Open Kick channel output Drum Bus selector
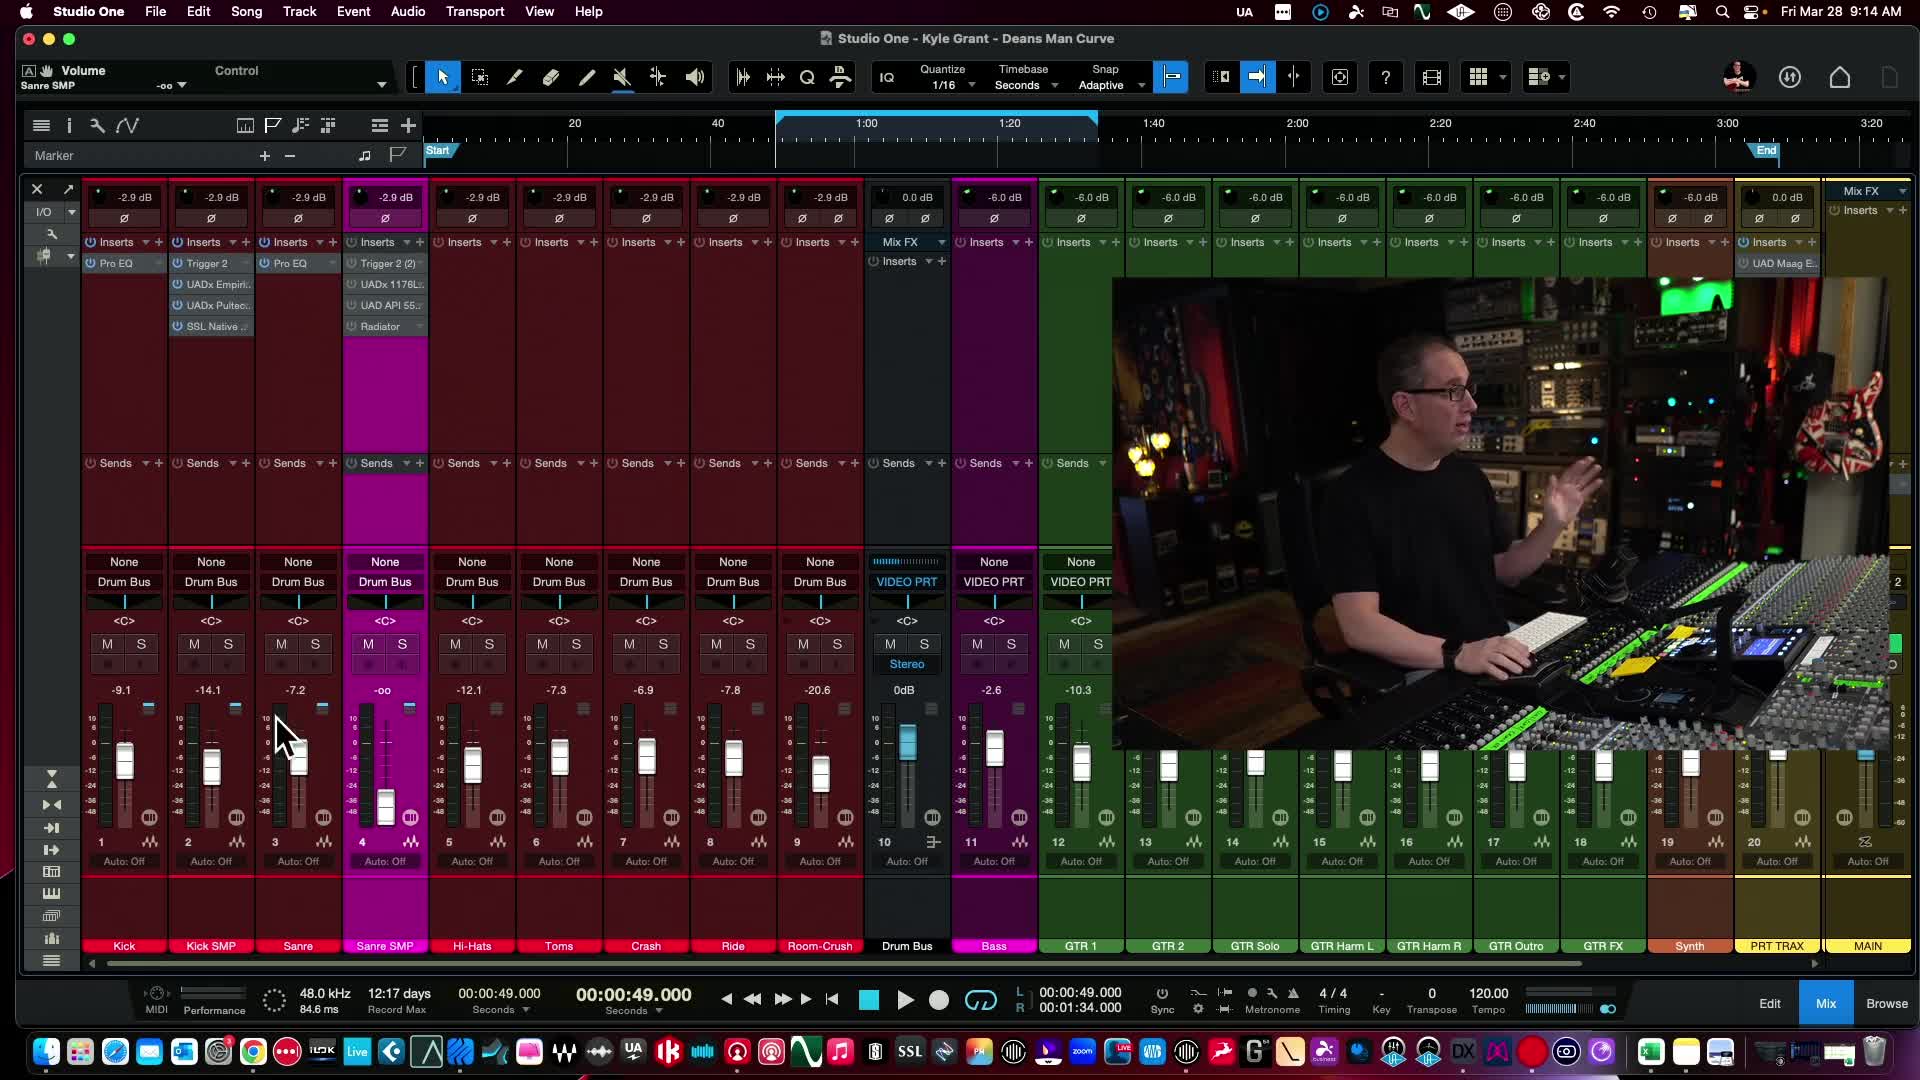The height and width of the screenshot is (1080, 1920). coord(124,582)
